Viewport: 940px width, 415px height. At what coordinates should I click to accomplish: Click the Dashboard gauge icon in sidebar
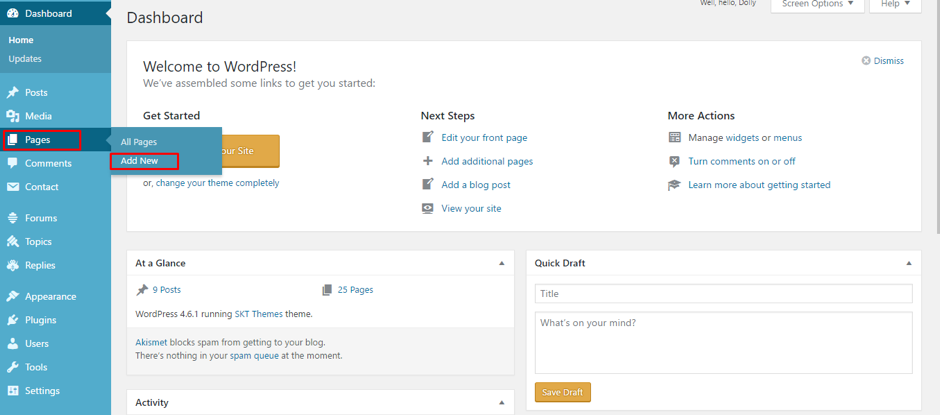[x=13, y=13]
